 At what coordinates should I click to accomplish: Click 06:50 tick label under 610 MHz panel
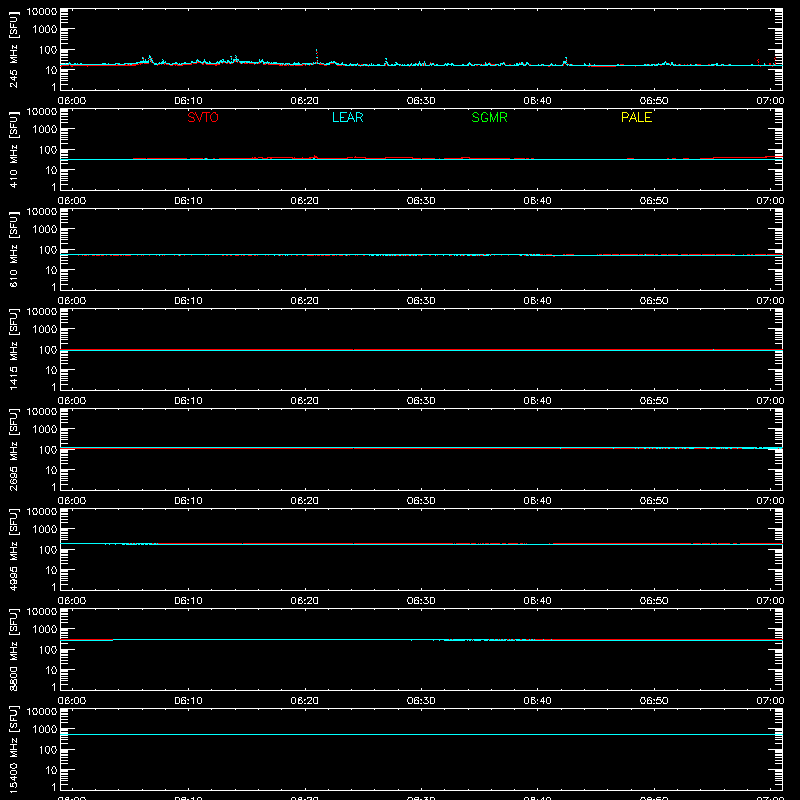pyautogui.click(x=654, y=301)
